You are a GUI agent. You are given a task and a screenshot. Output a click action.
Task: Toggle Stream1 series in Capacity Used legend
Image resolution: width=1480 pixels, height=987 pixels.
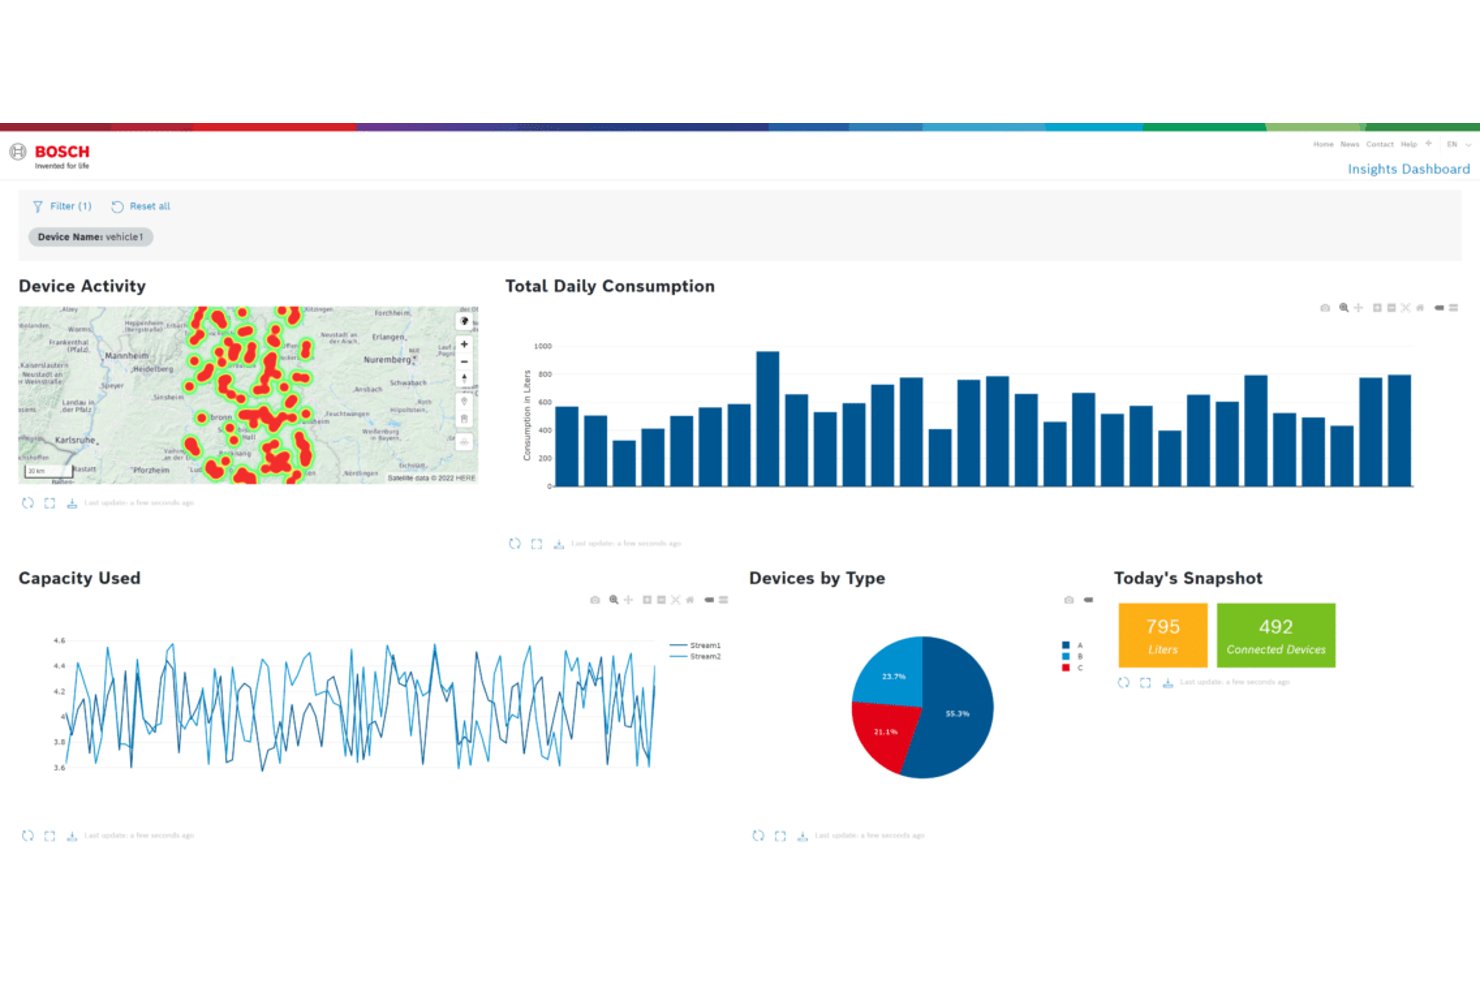[695, 646]
